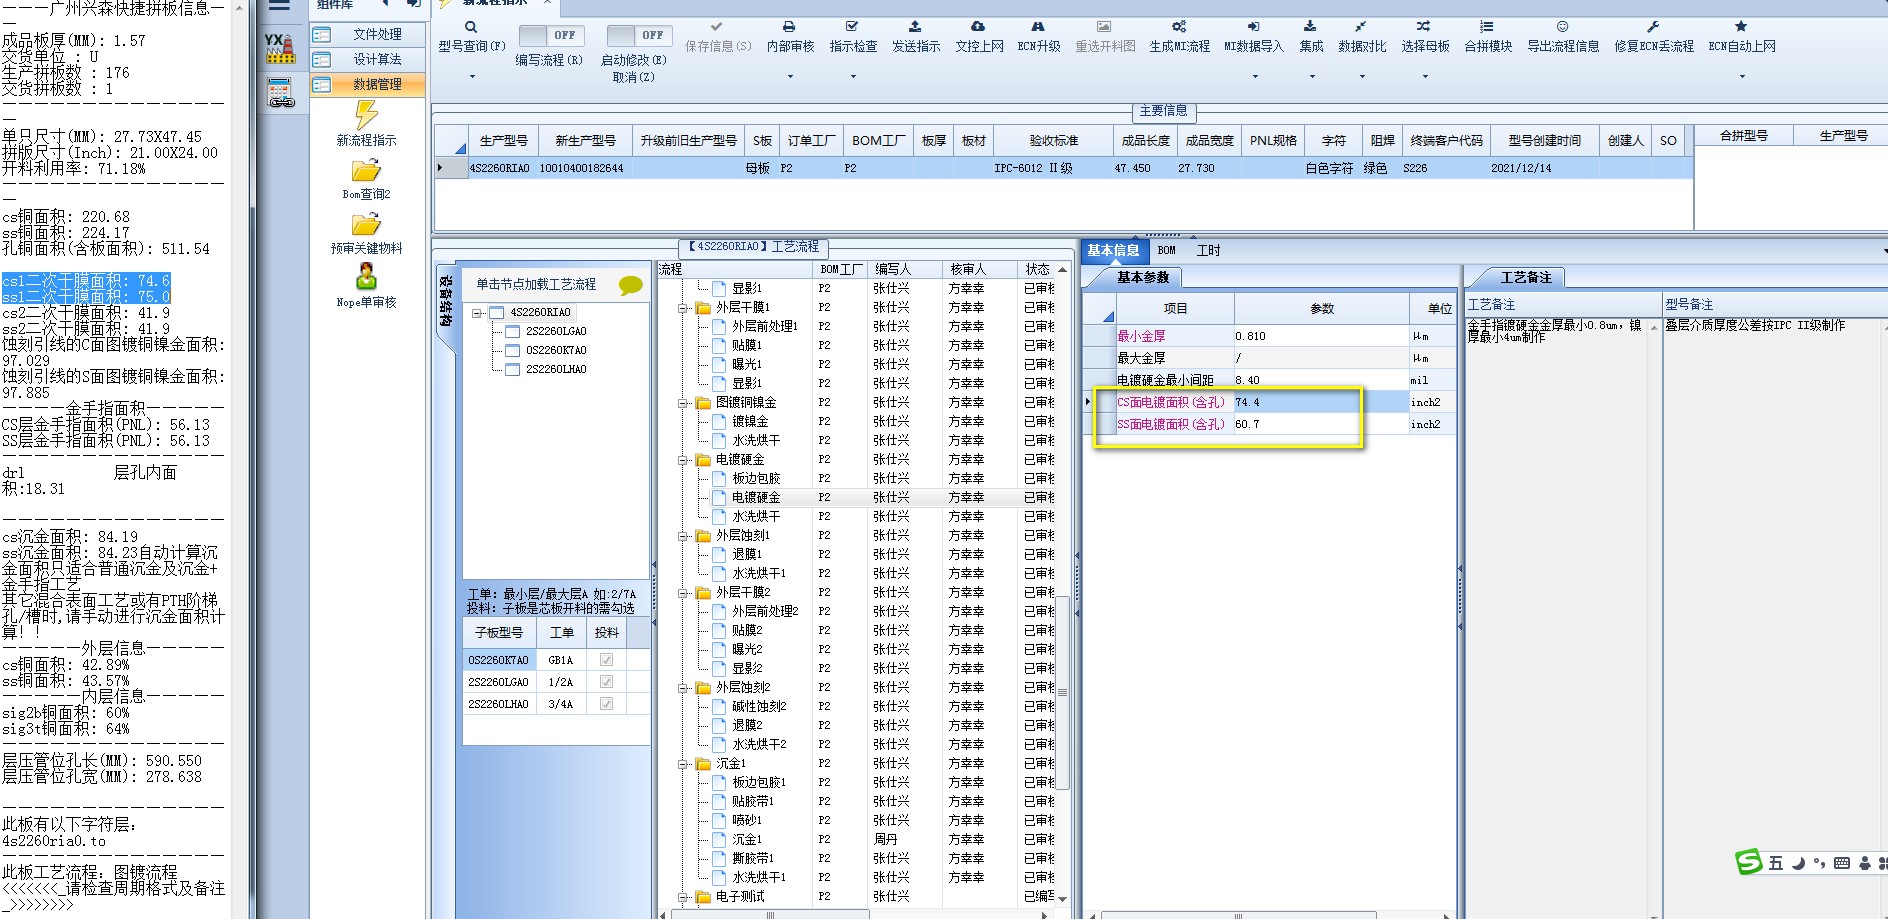This screenshot has width=1888, height=919.
Task: Click SS面电镀面积 value field 60.7
Action: (1320, 424)
